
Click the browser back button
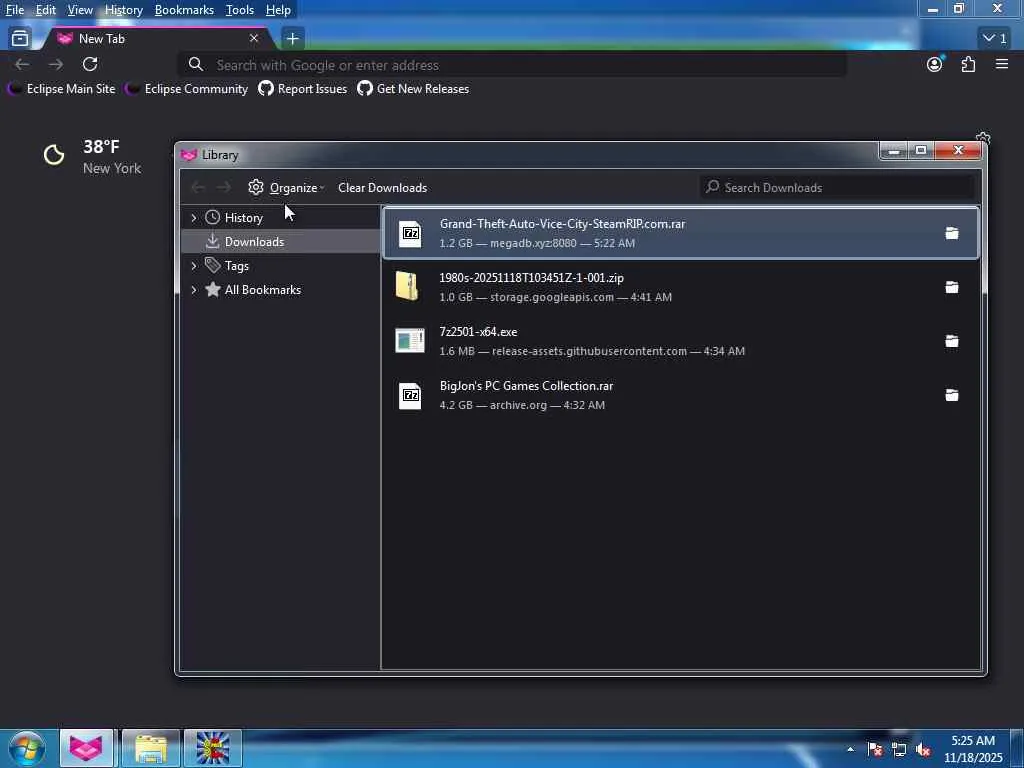pos(22,64)
